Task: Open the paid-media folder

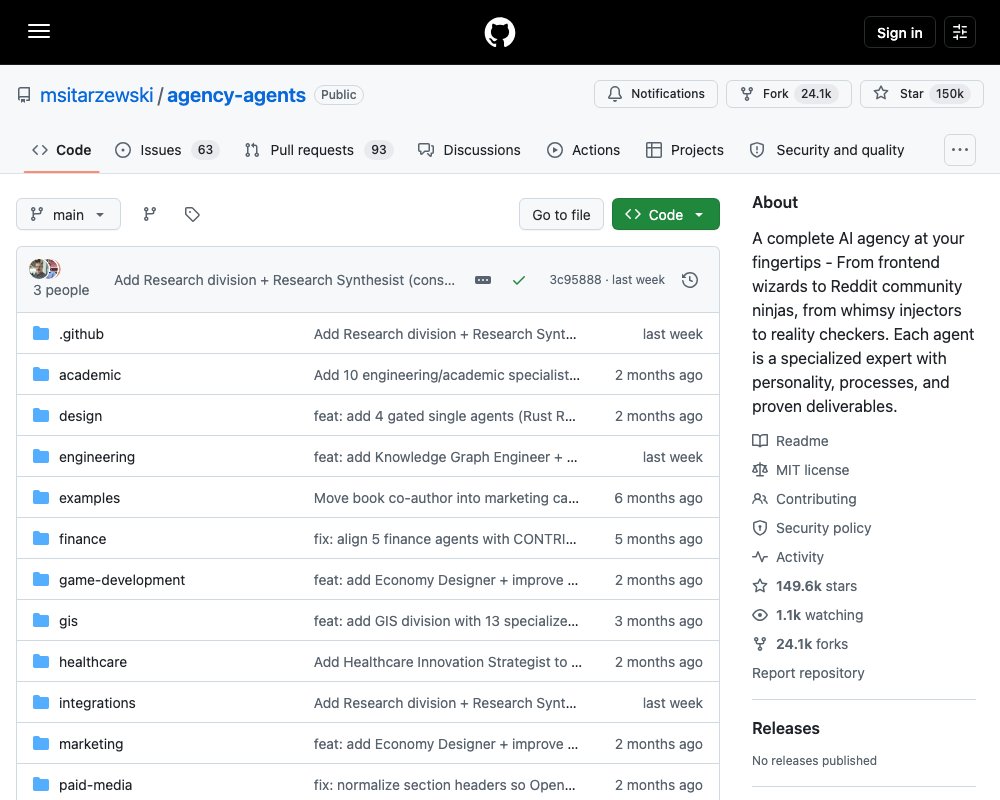Action: click(x=96, y=785)
